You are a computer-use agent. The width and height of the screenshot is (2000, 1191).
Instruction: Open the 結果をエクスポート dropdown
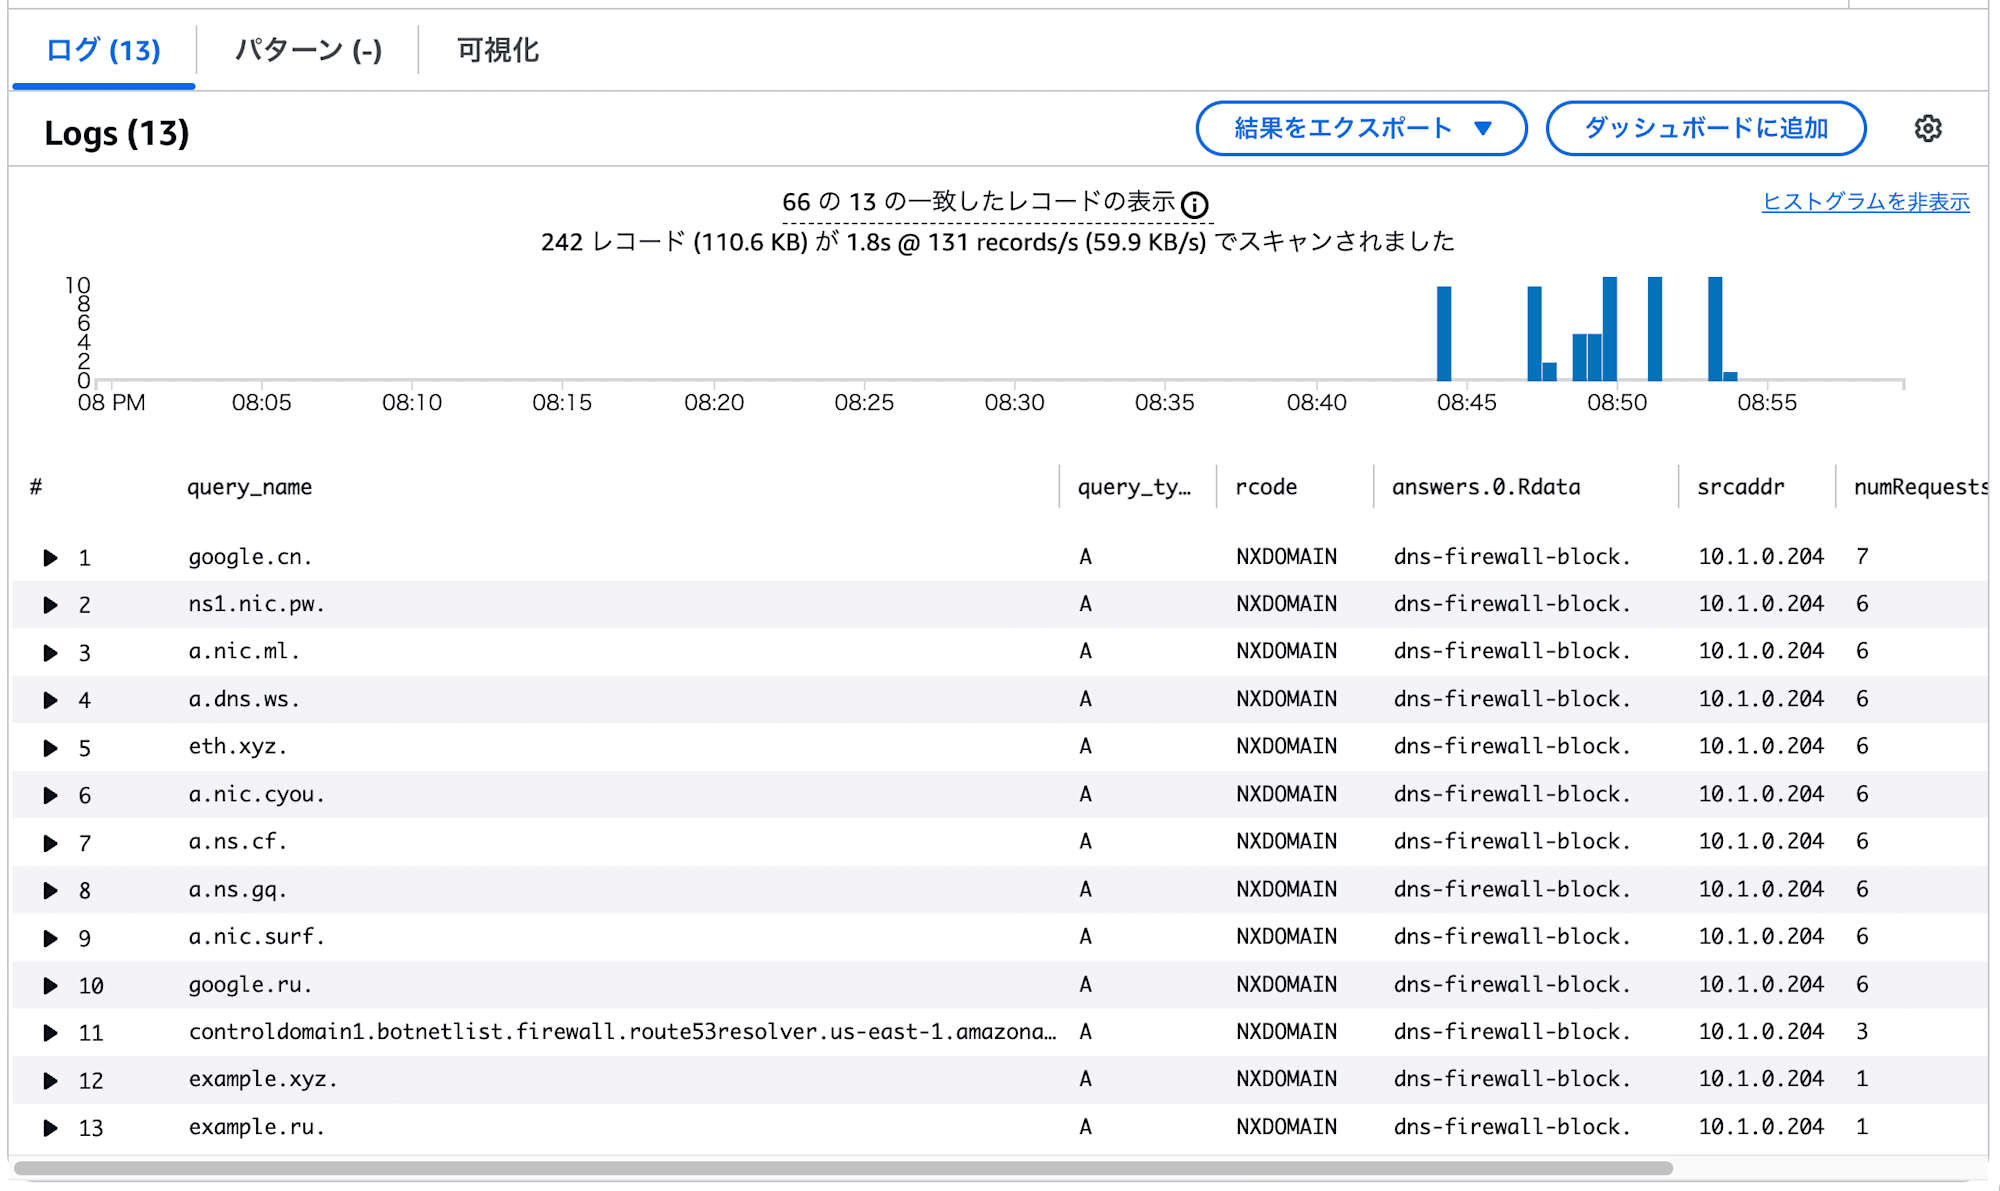(x=1361, y=128)
